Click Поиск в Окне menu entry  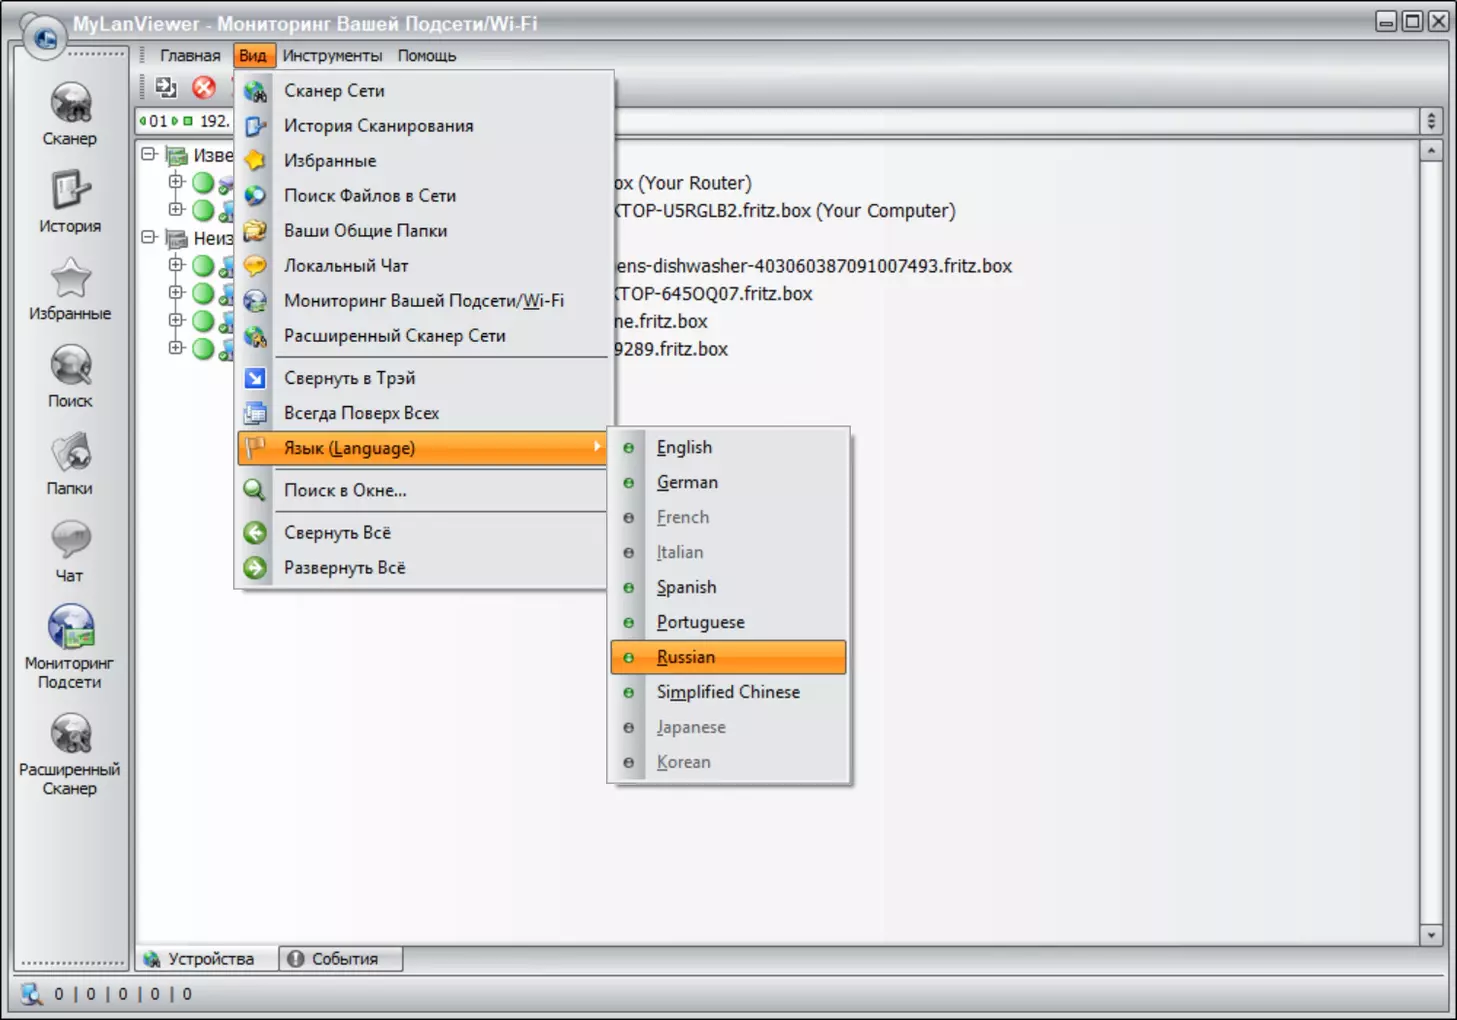tap(345, 490)
